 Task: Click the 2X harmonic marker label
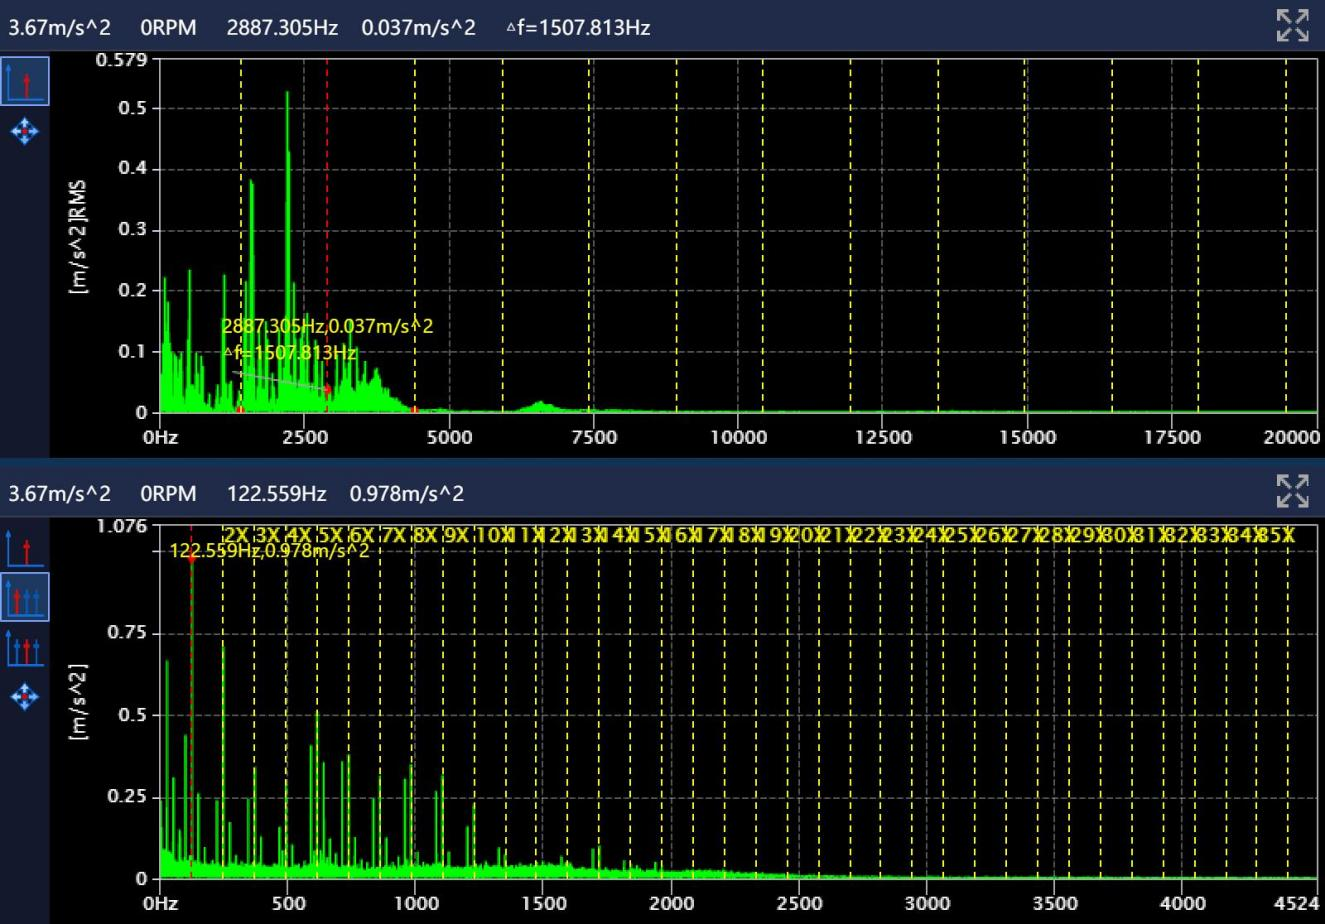pyautogui.click(x=236, y=536)
